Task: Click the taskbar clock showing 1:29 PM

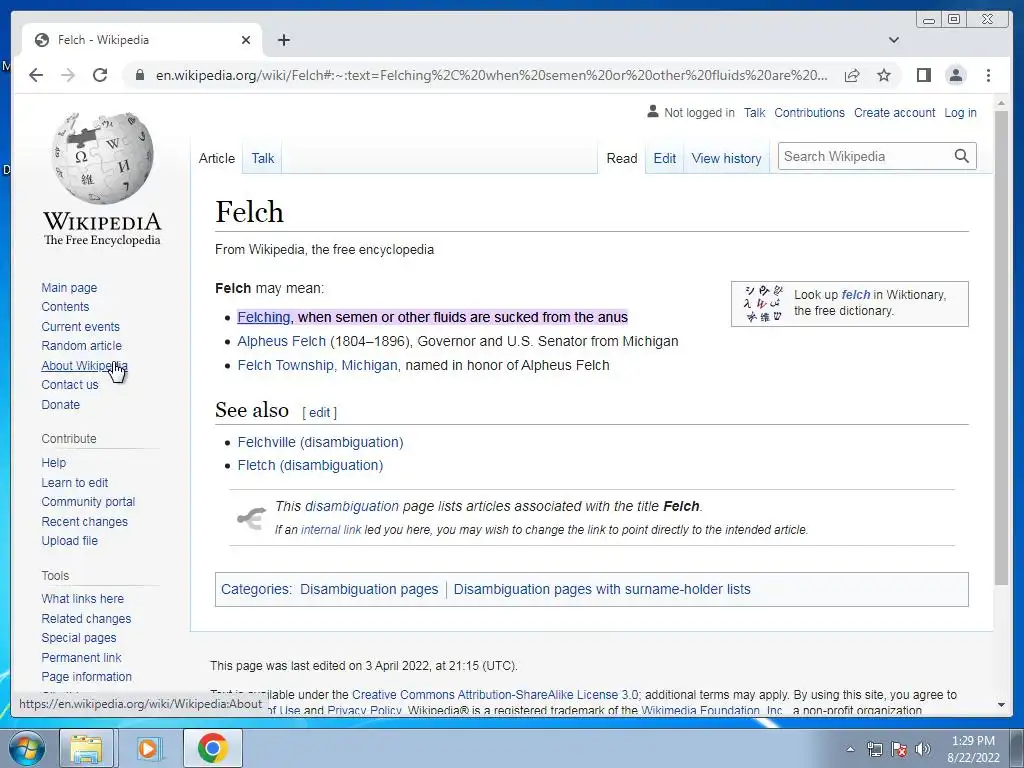Action: coord(973,749)
